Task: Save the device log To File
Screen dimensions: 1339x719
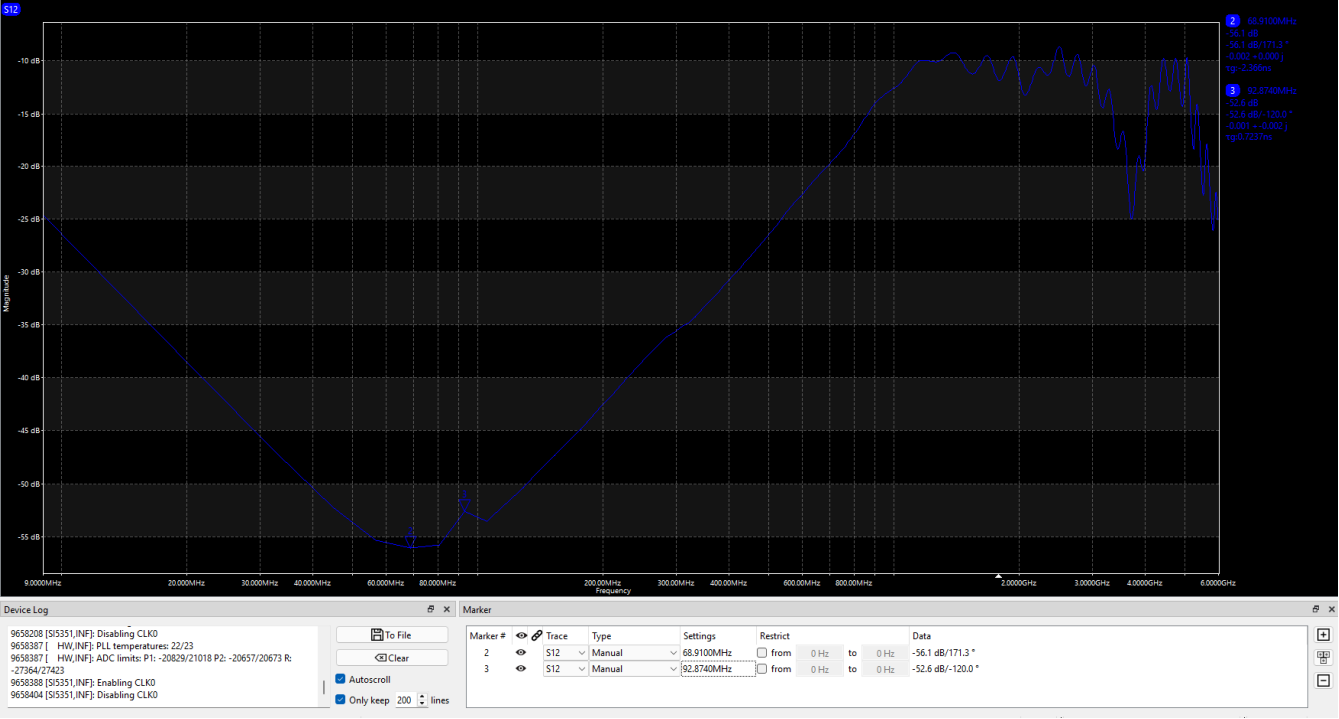Action: click(x=391, y=635)
